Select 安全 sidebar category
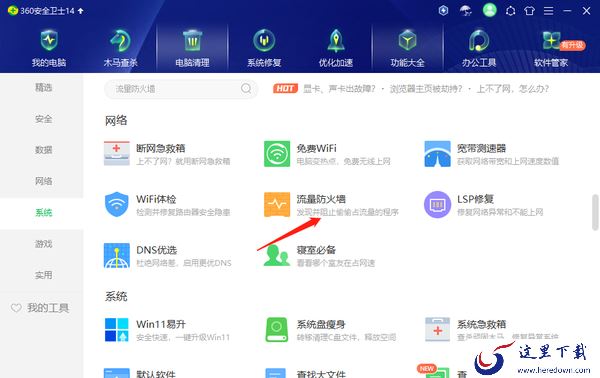The image size is (600, 378). [44, 119]
